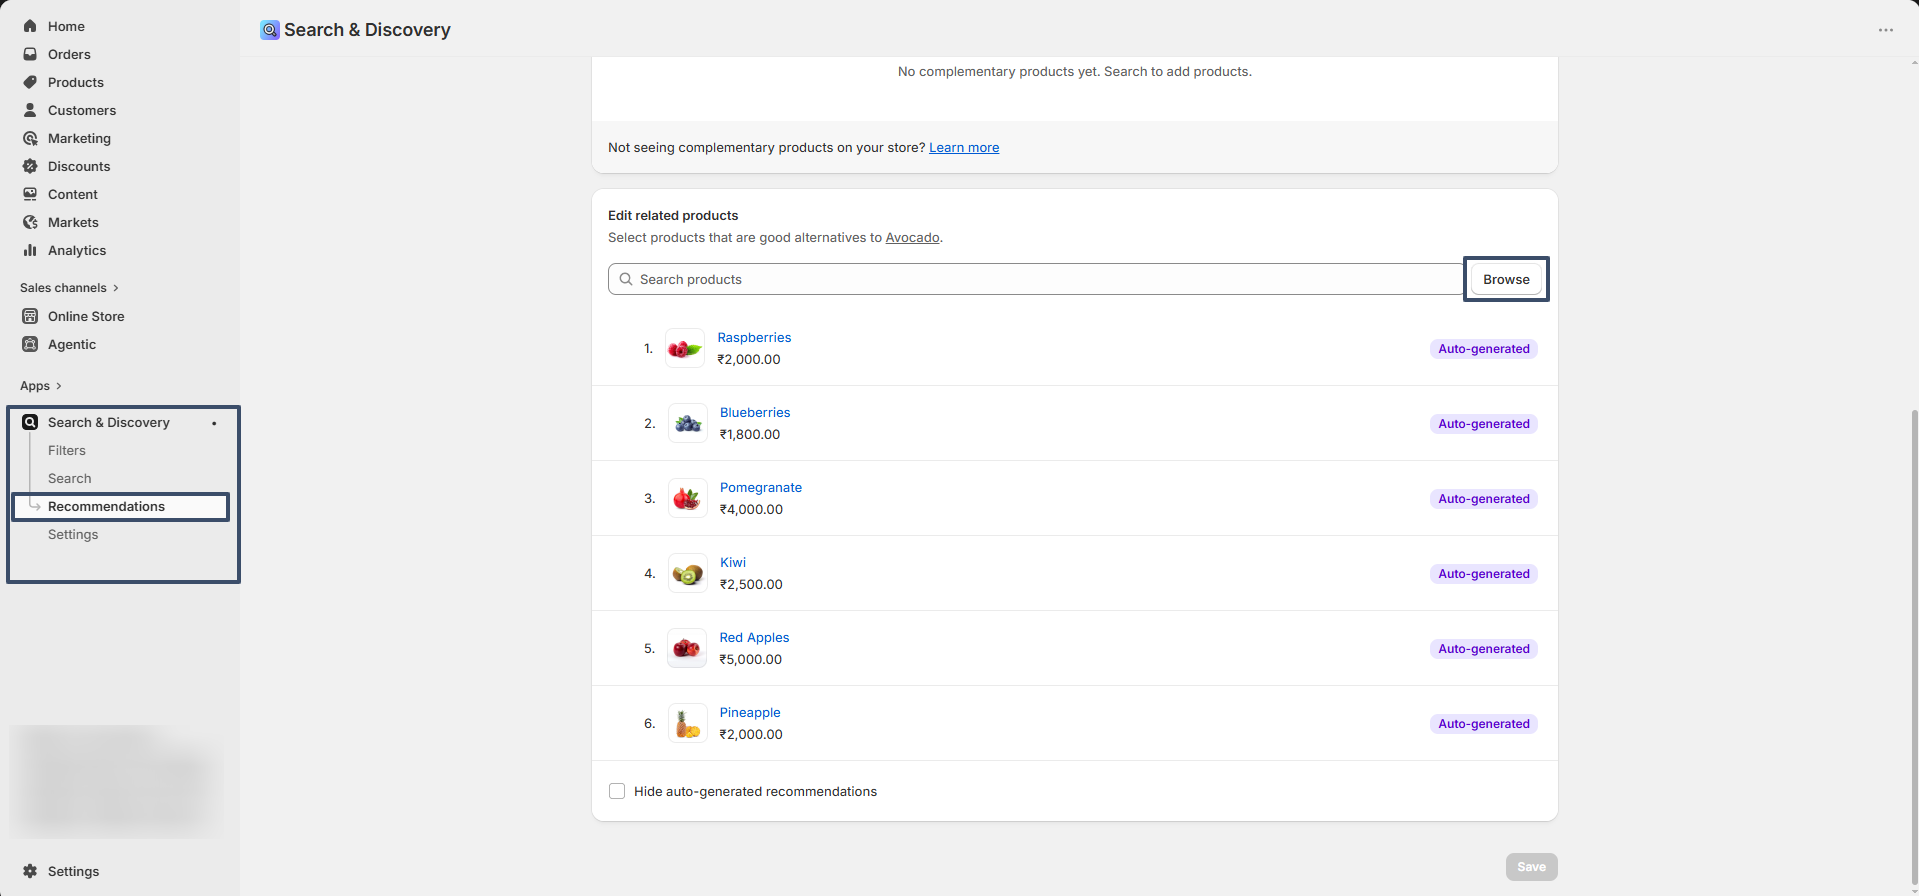Click the pin dot next to Search & Discovery
The image size is (1919, 896).
click(x=214, y=423)
